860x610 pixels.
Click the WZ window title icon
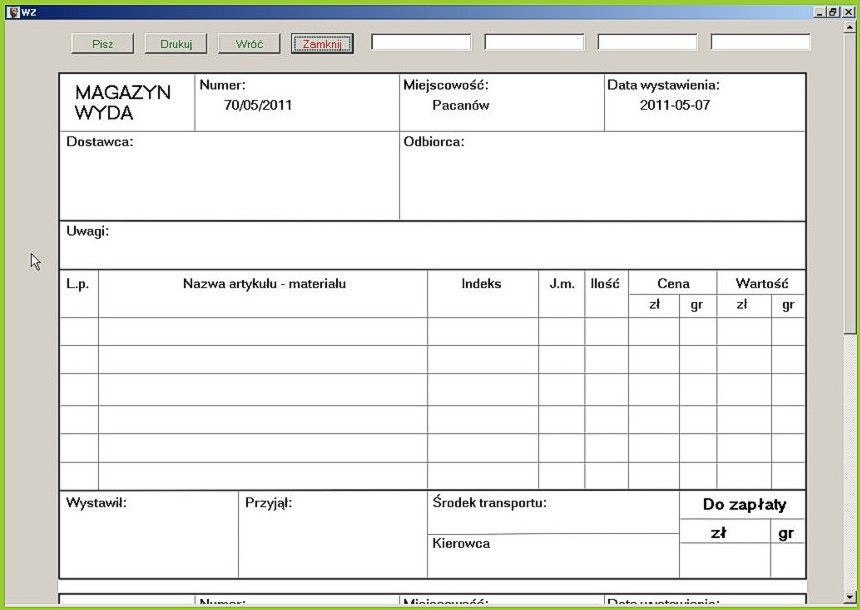14,12
